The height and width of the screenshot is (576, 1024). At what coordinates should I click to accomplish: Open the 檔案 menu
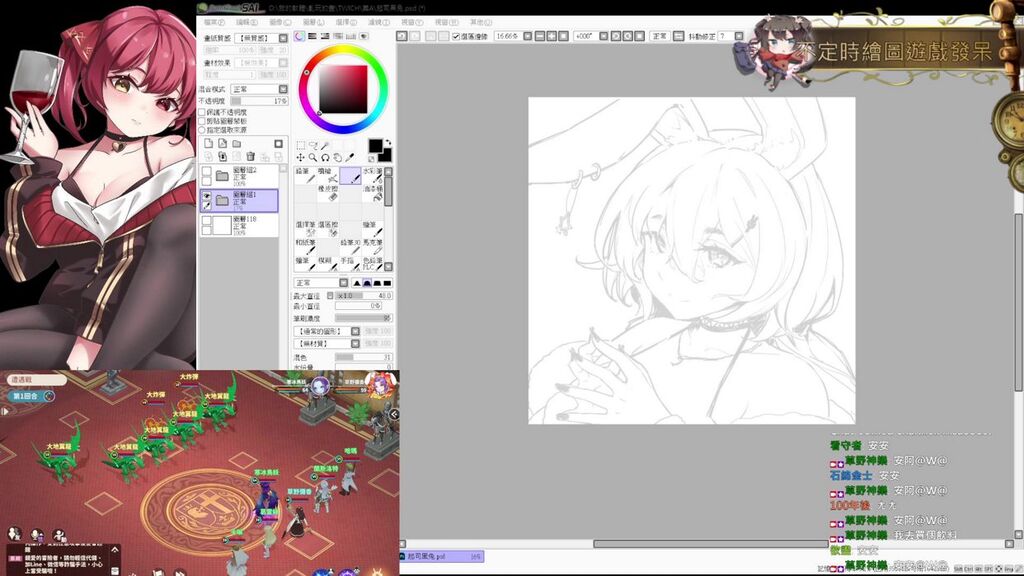coord(214,23)
